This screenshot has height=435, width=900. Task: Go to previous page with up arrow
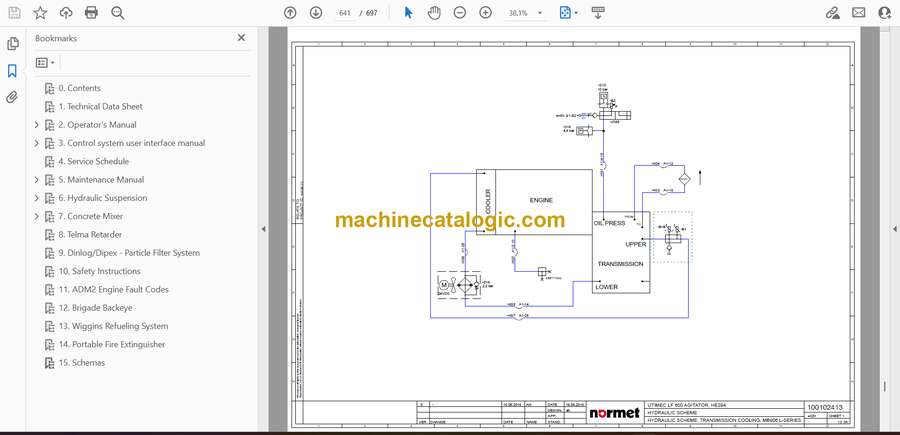290,13
